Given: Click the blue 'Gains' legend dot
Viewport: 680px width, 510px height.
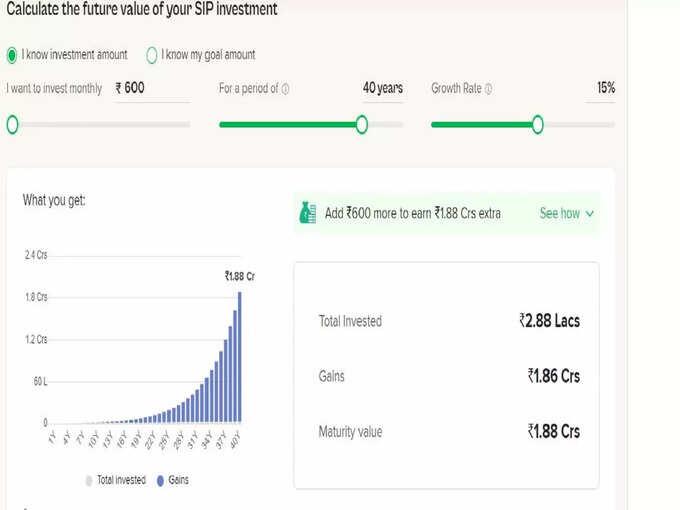Looking at the screenshot, I should tap(161, 480).
